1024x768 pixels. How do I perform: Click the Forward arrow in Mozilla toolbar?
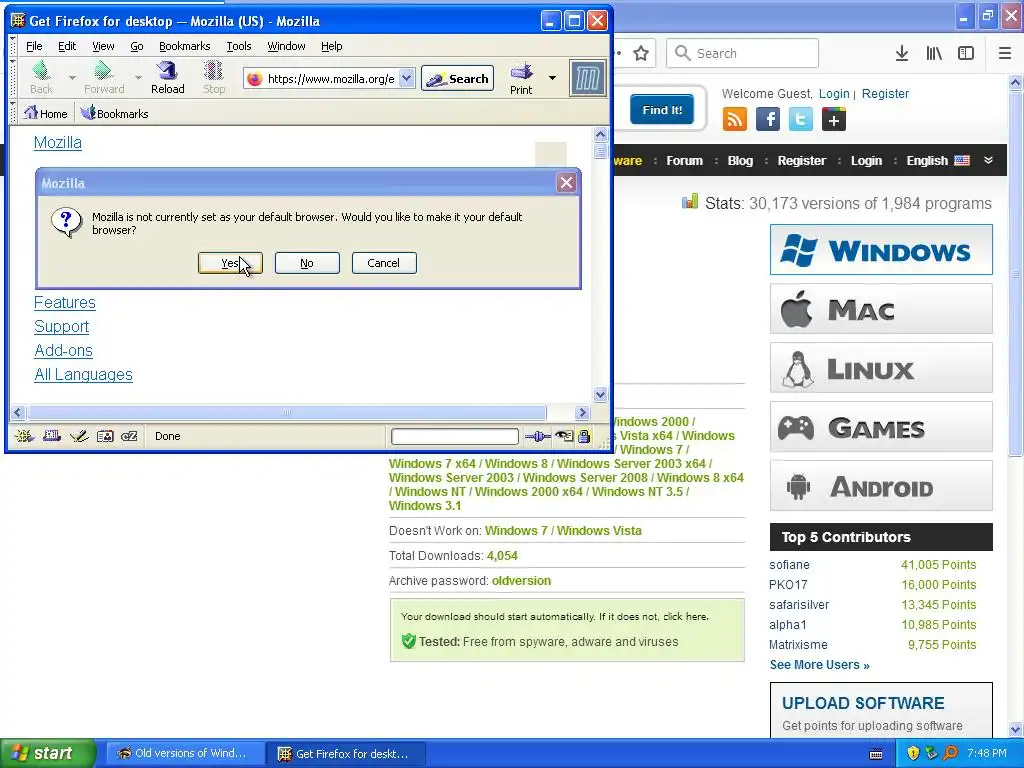click(104, 78)
